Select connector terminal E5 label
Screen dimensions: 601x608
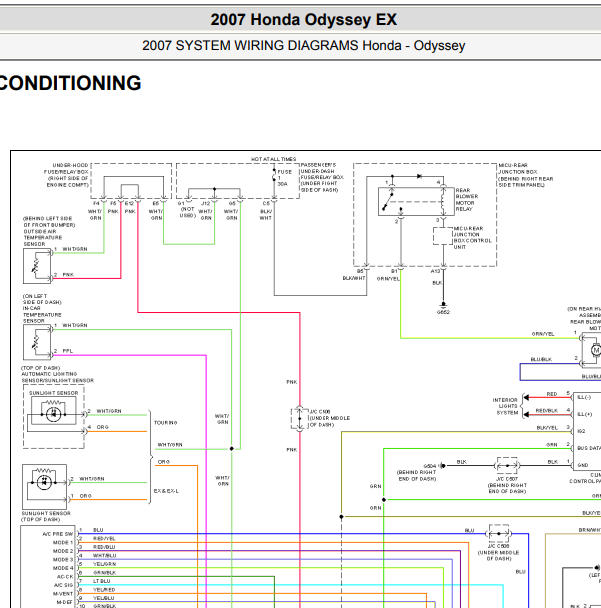(155, 203)
